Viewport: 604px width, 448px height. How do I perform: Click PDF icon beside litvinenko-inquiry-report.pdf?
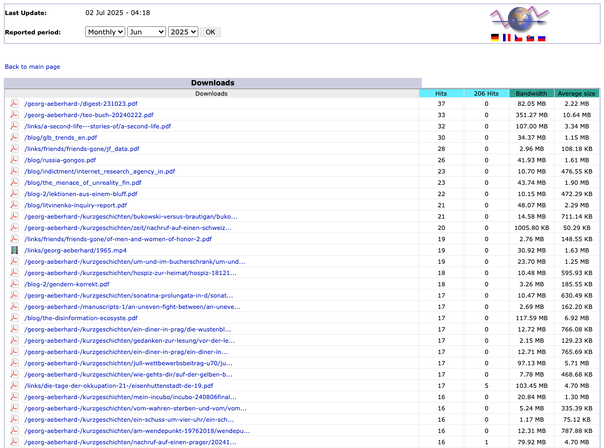(14, 205)
